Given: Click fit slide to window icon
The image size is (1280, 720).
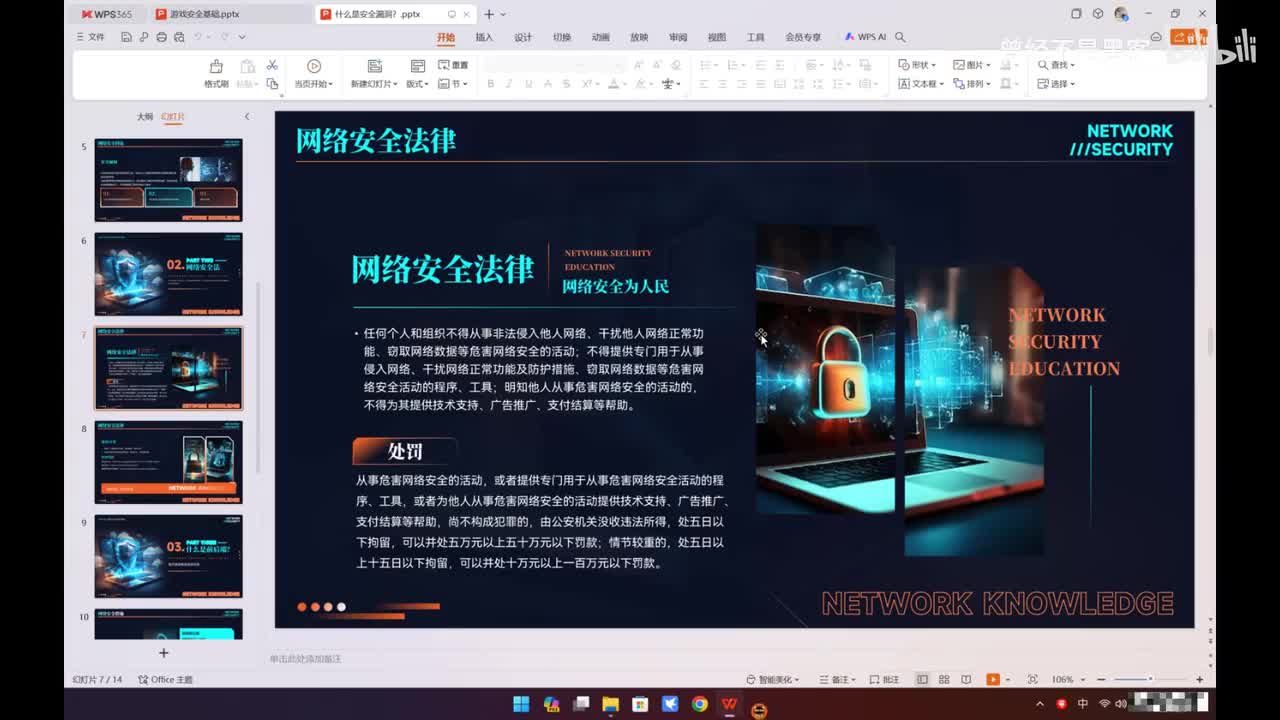Looking at the screenshot, I should pyautogui.click(x=1033, y=679).
